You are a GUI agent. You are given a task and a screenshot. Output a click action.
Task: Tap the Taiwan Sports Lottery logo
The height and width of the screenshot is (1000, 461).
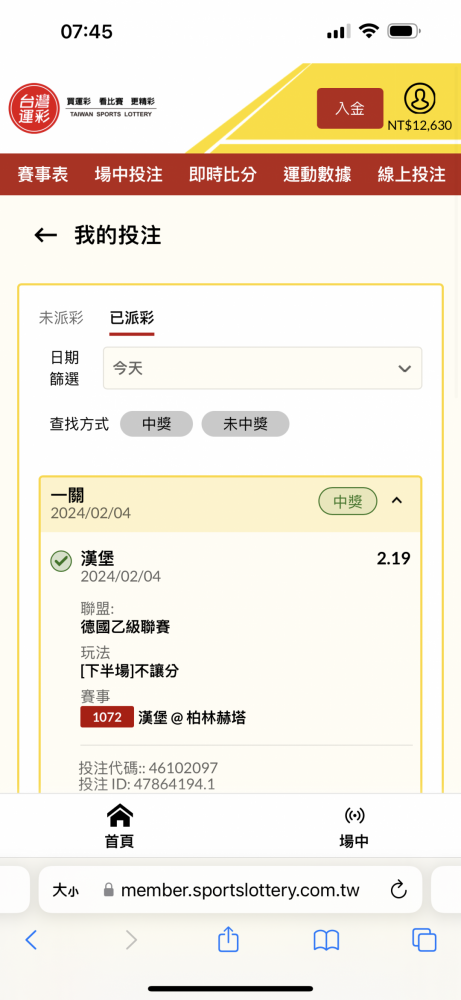[83, 108]
